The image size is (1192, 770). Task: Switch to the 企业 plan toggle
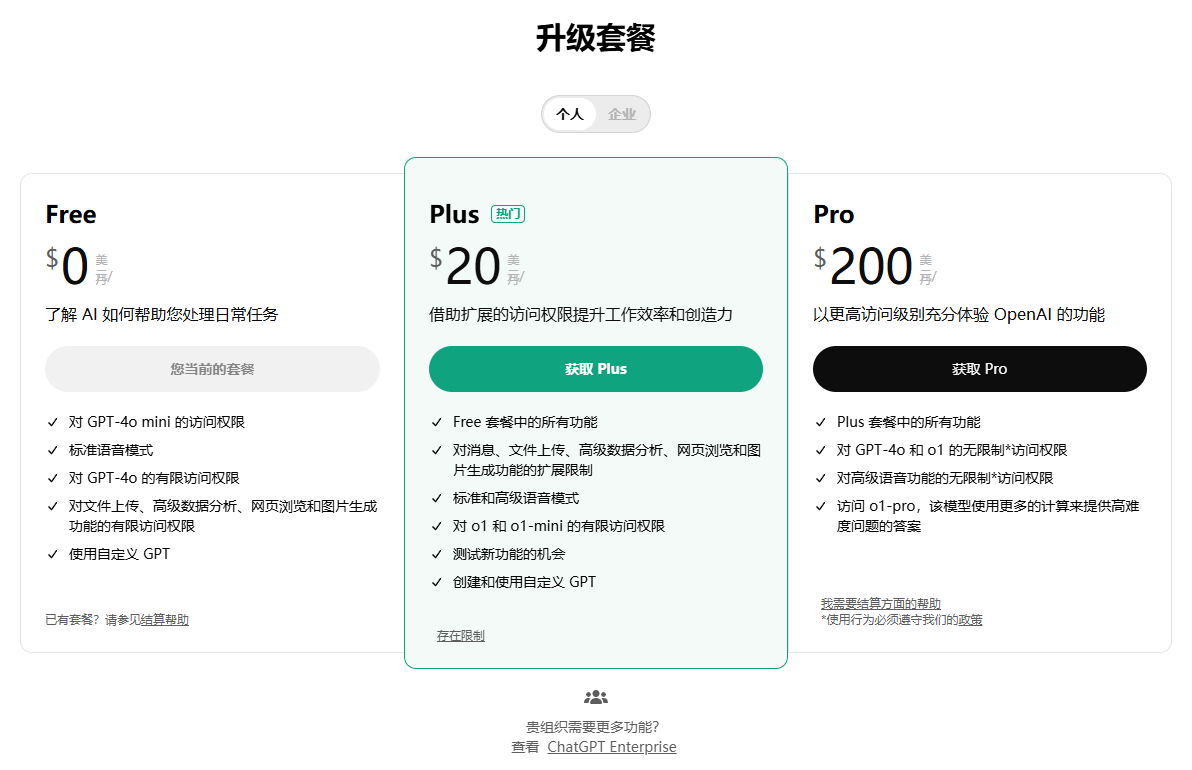click(x=622, y=114)
